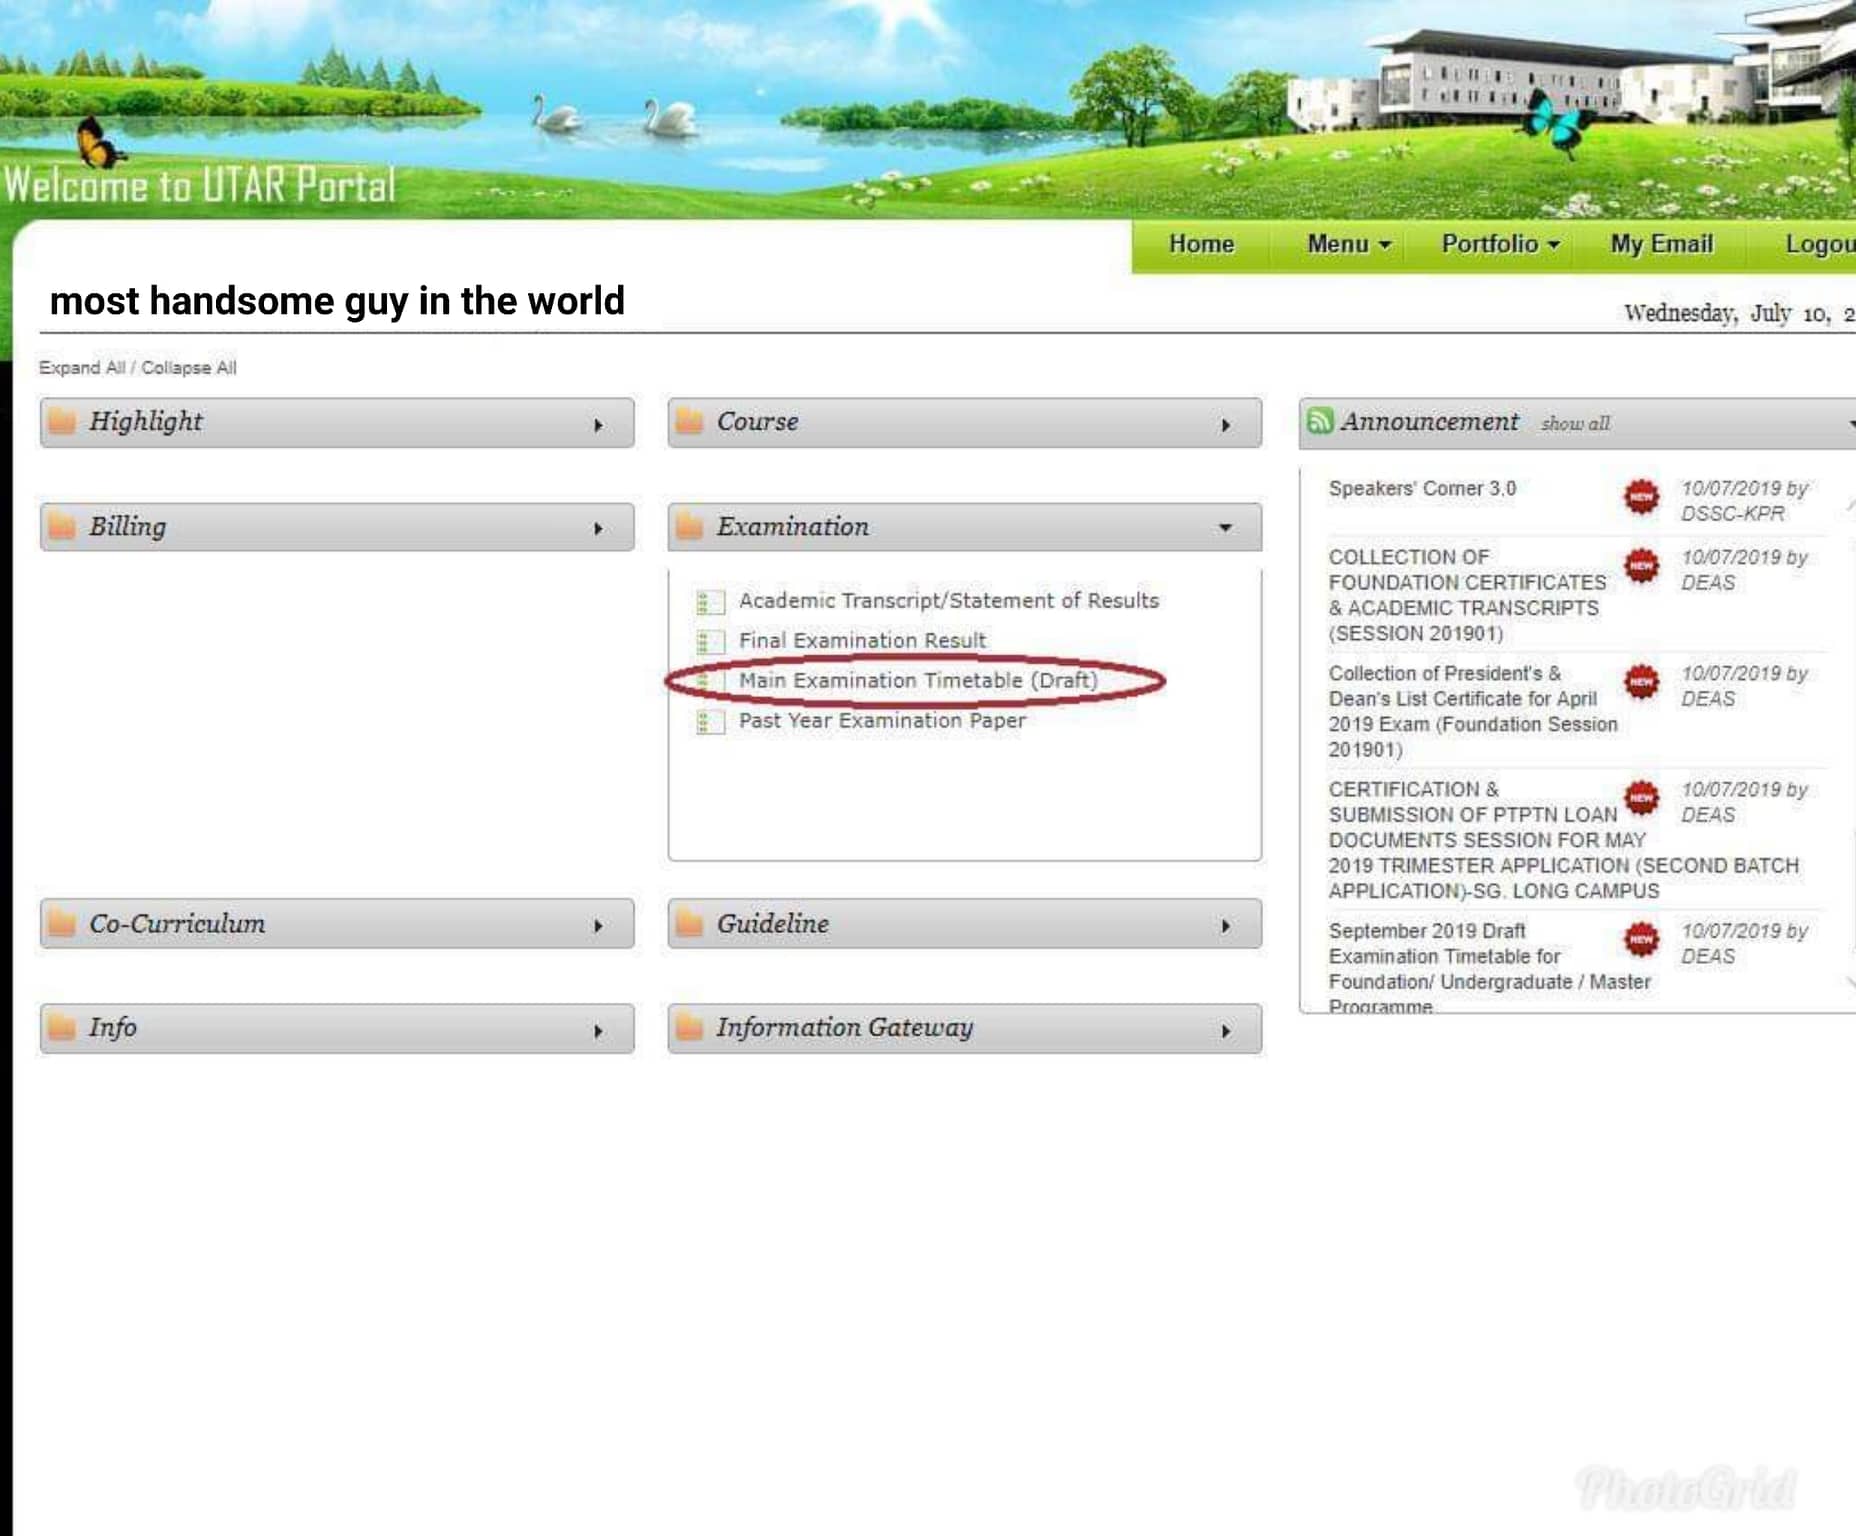This screenshot has height=1536, width=1856.
Task: Click the DSSC-KPR date and author text
Action: (x=1744, y=500)
